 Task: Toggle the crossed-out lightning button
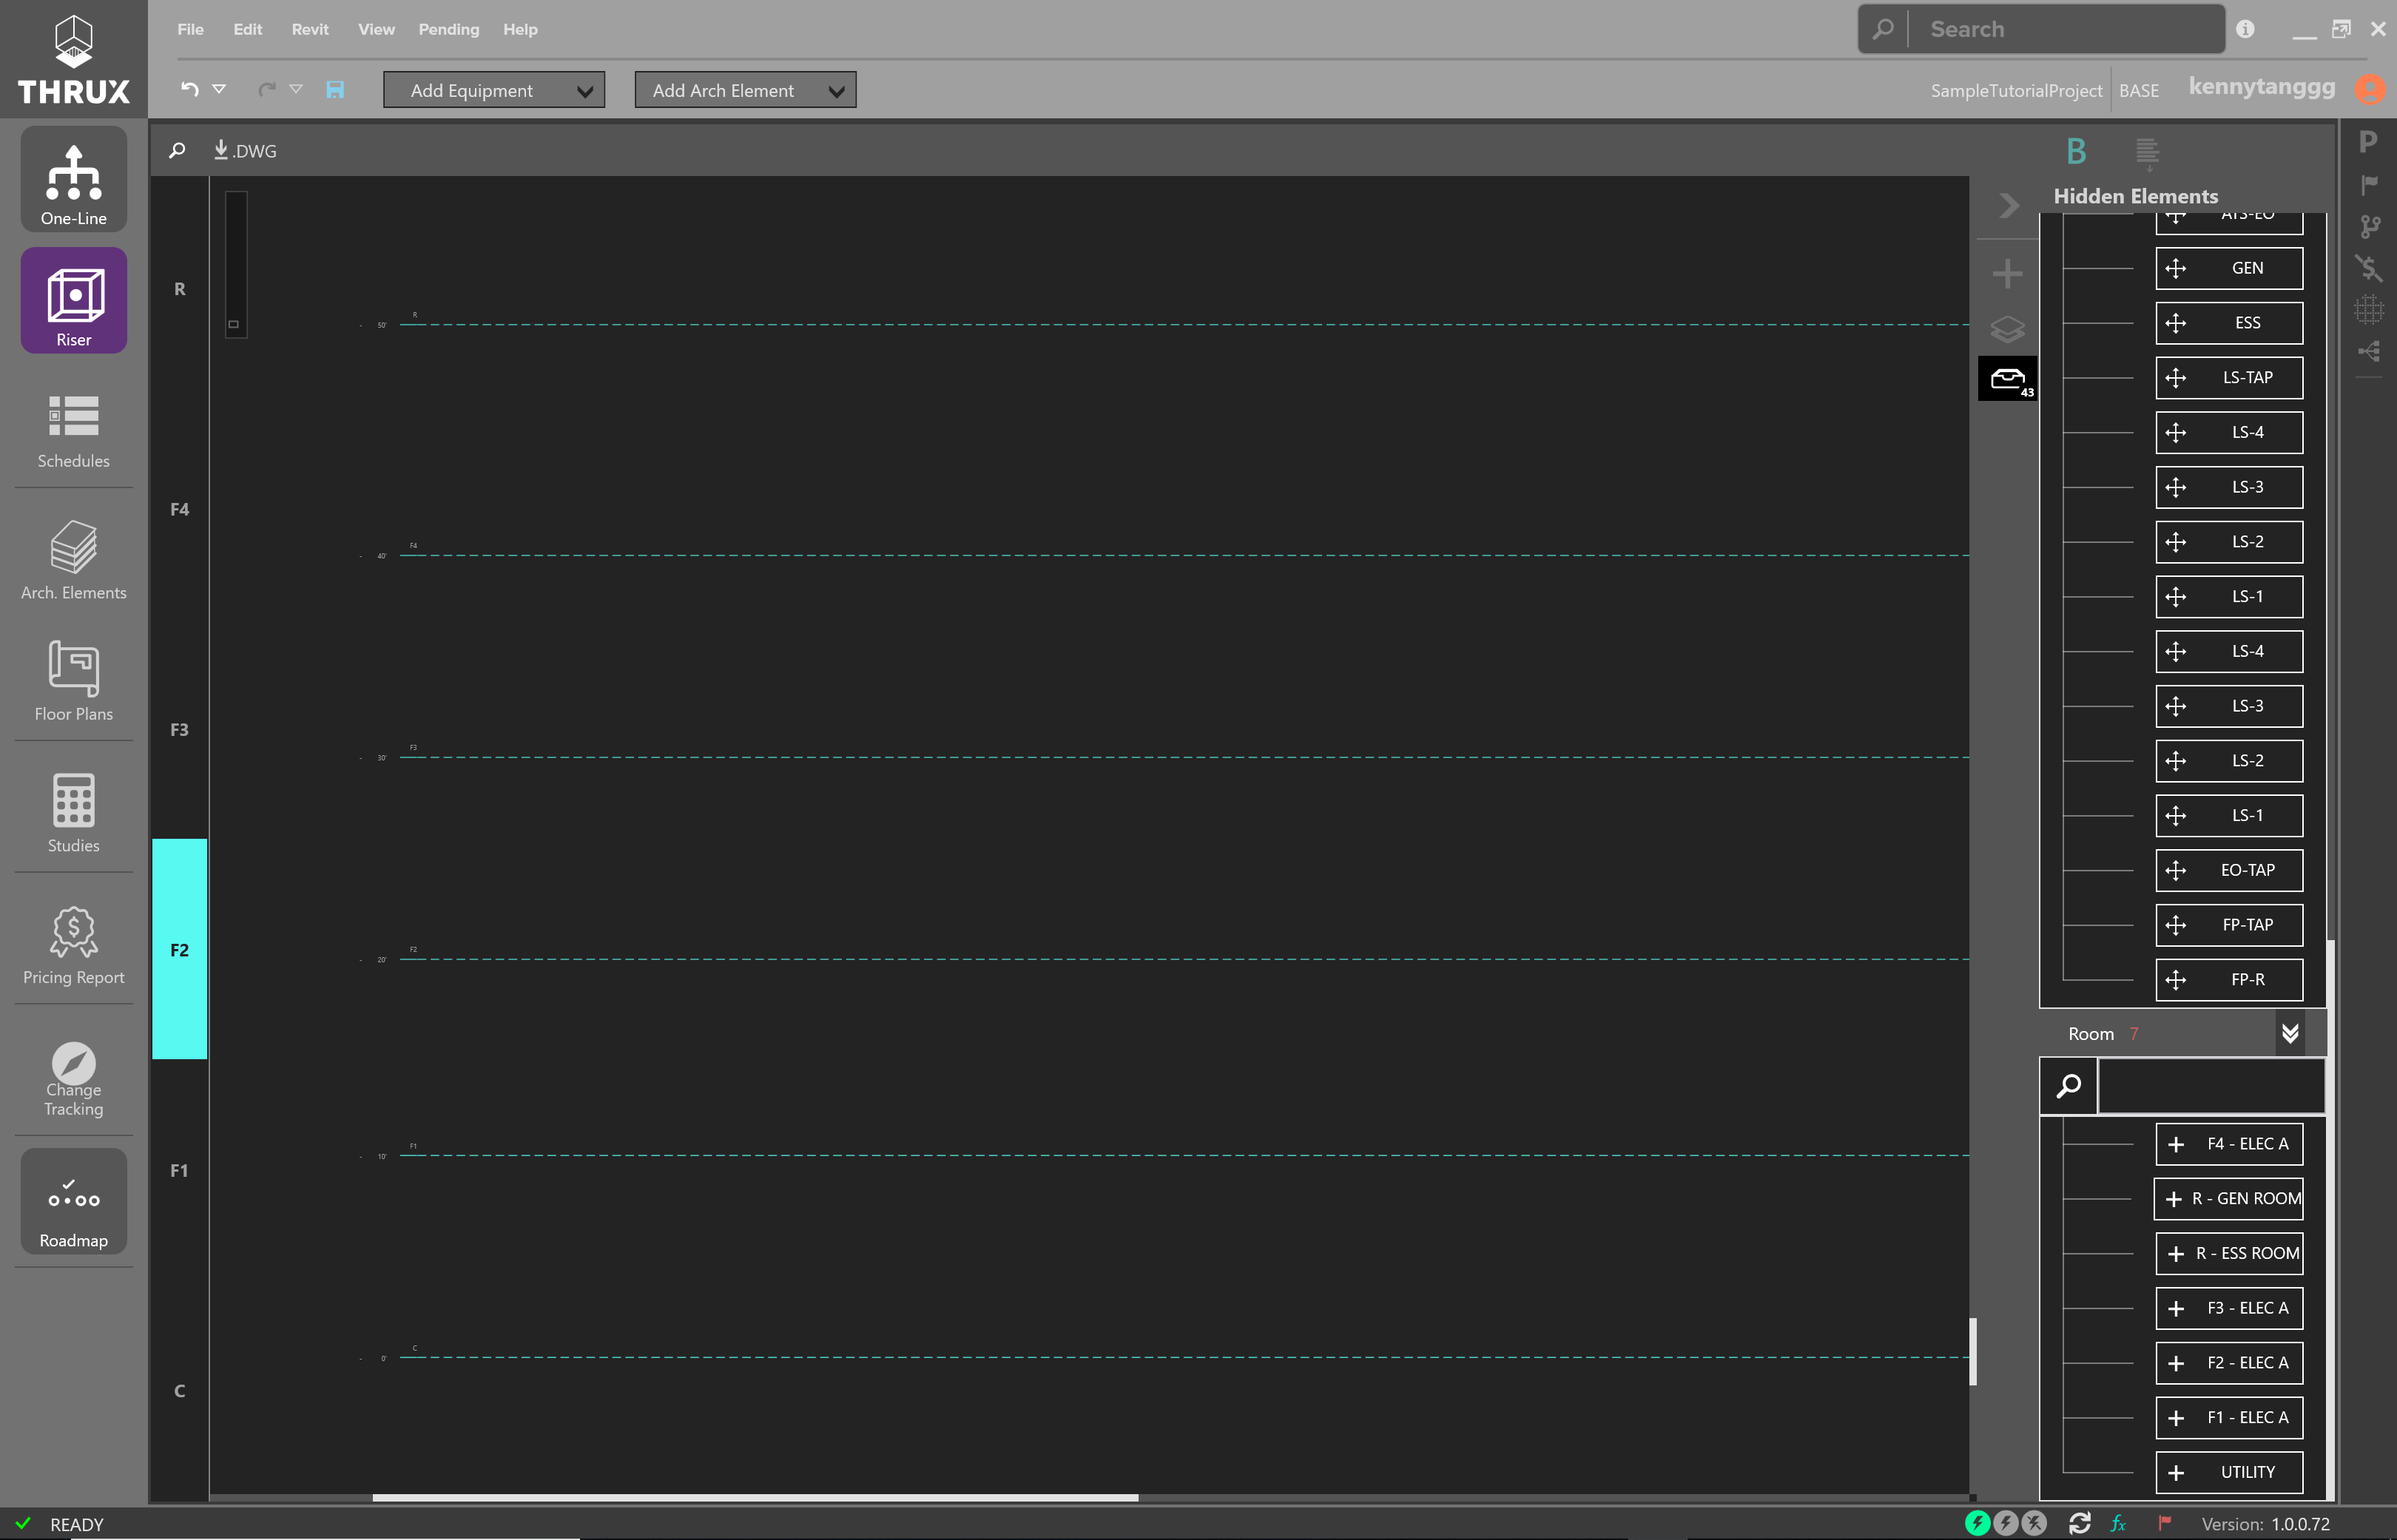[x=2034, y=1523]
